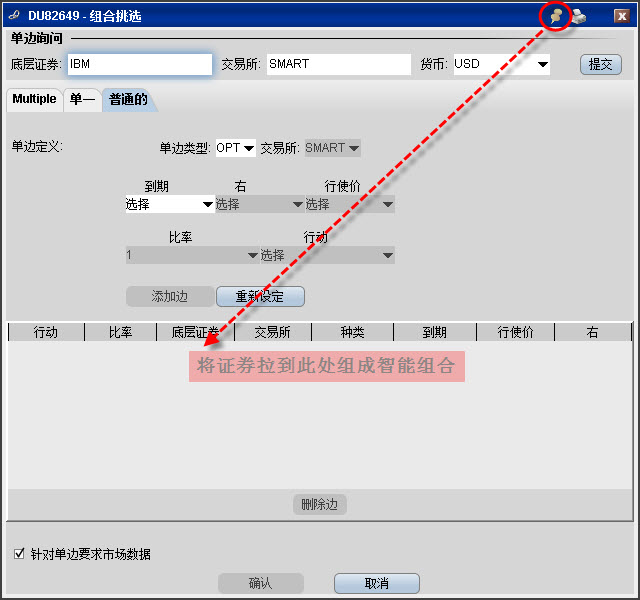Close the 组合挑选 window
The width and height of the screenshot is (640, 600).
(x=621, y=16)
